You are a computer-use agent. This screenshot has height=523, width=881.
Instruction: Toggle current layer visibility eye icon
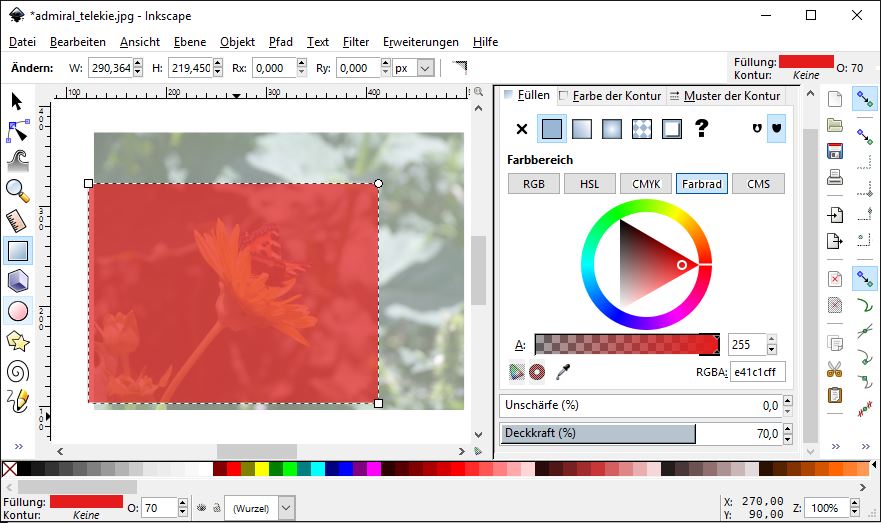point(200,508)
